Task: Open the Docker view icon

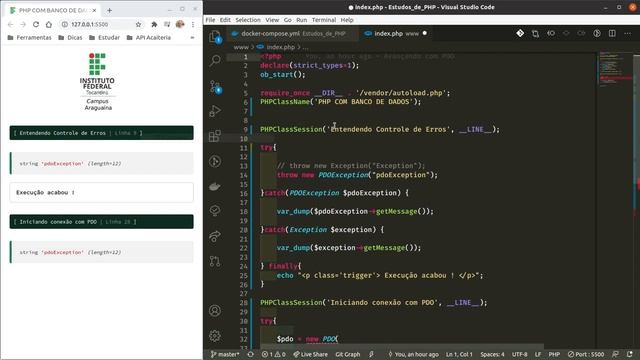Action: (x=215, y=187)
